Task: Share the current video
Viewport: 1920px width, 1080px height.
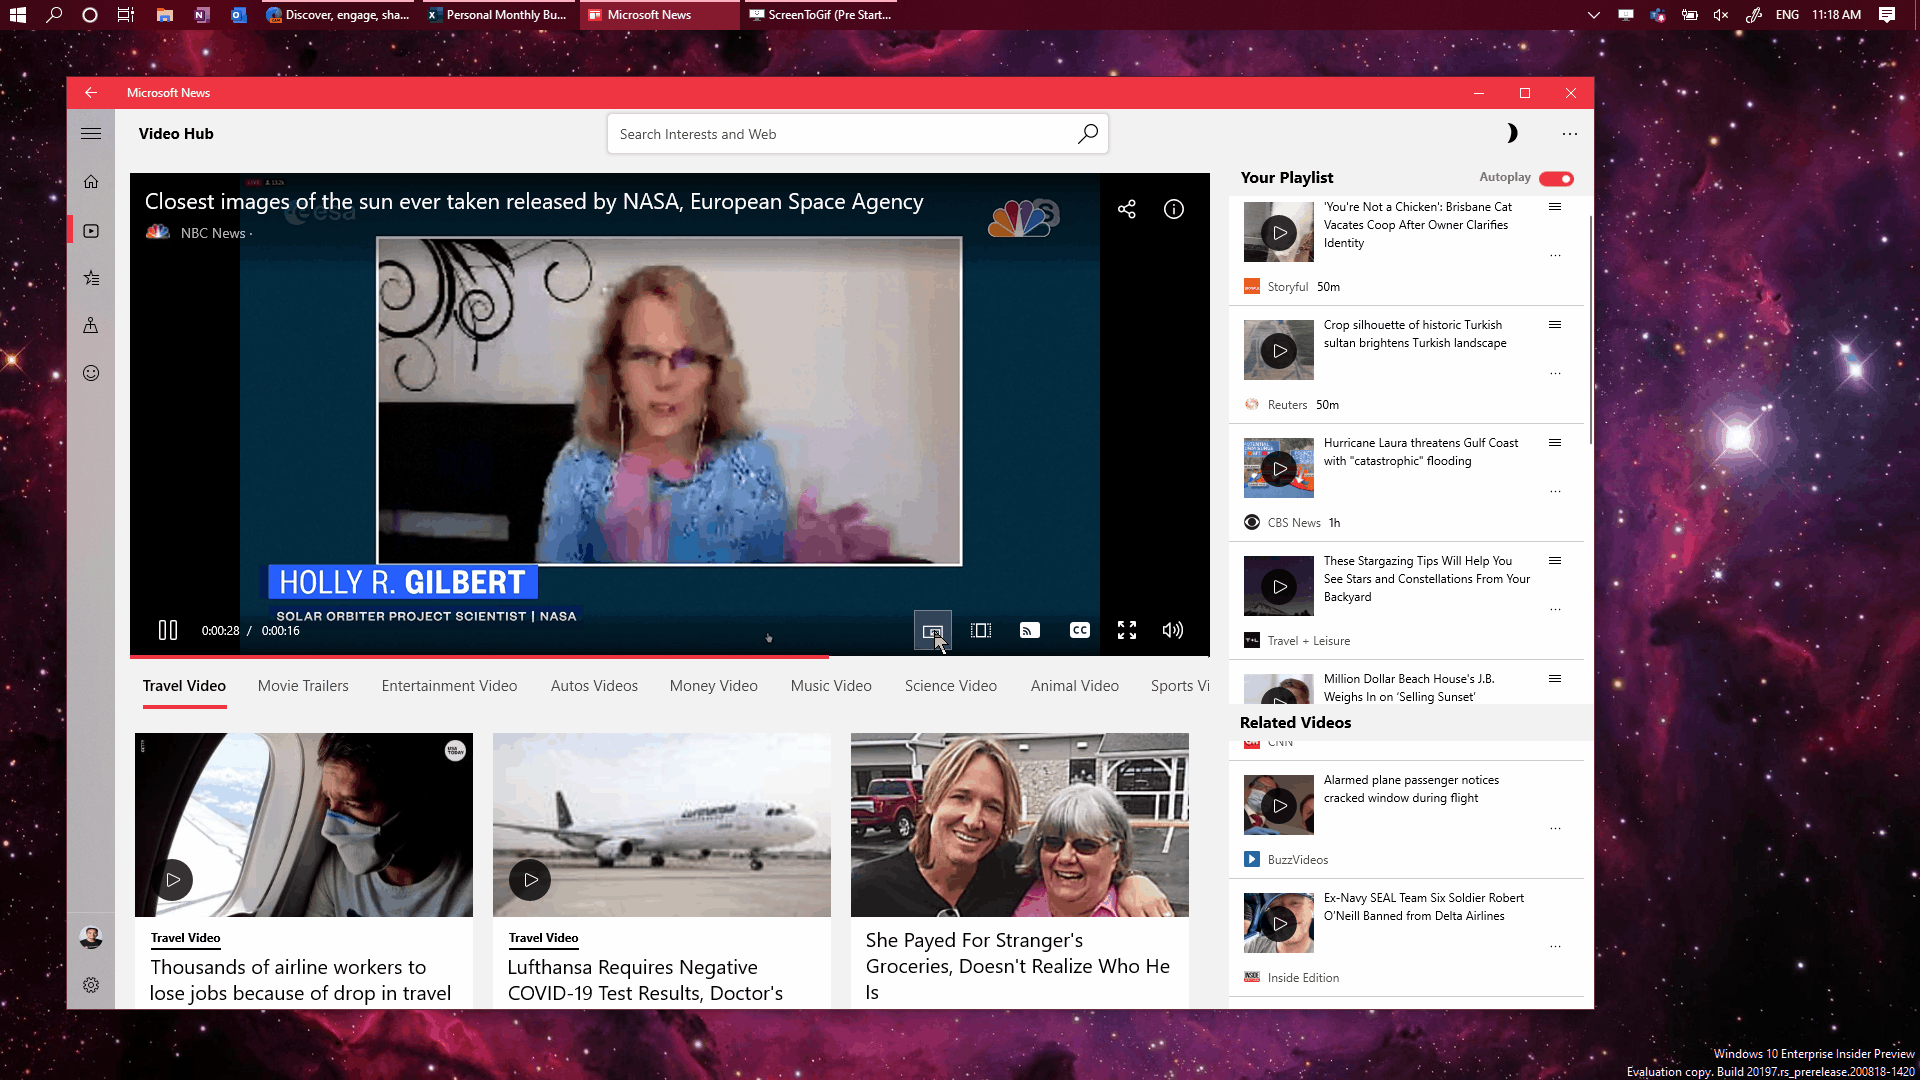Action: click(1127, 209)
